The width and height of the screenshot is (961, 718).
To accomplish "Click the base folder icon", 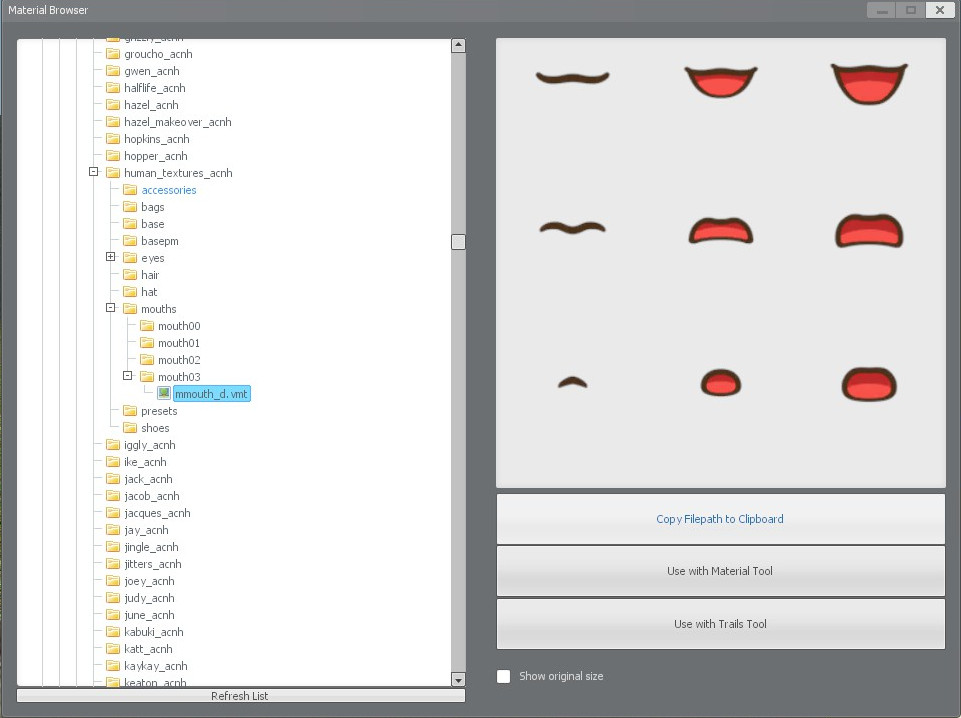I will point(130,224).
